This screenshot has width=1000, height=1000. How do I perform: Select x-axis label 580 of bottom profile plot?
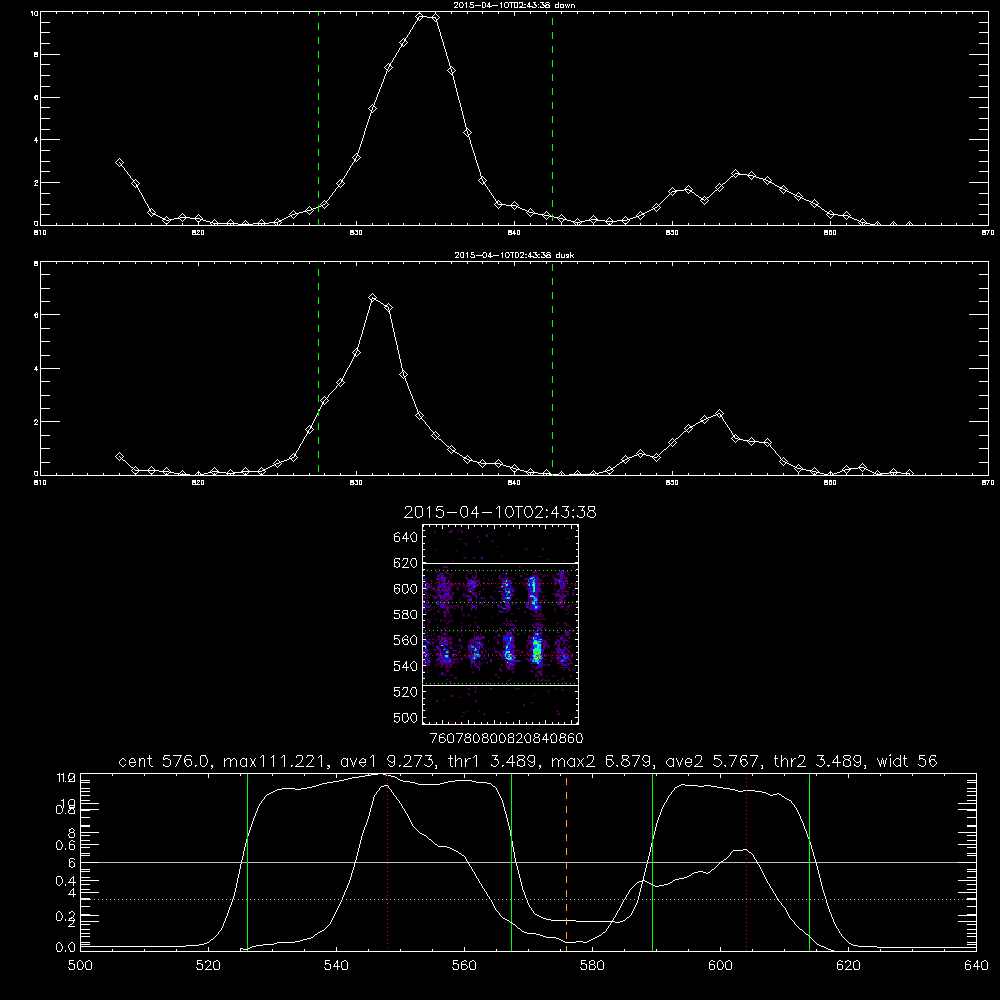coord(592,966)
